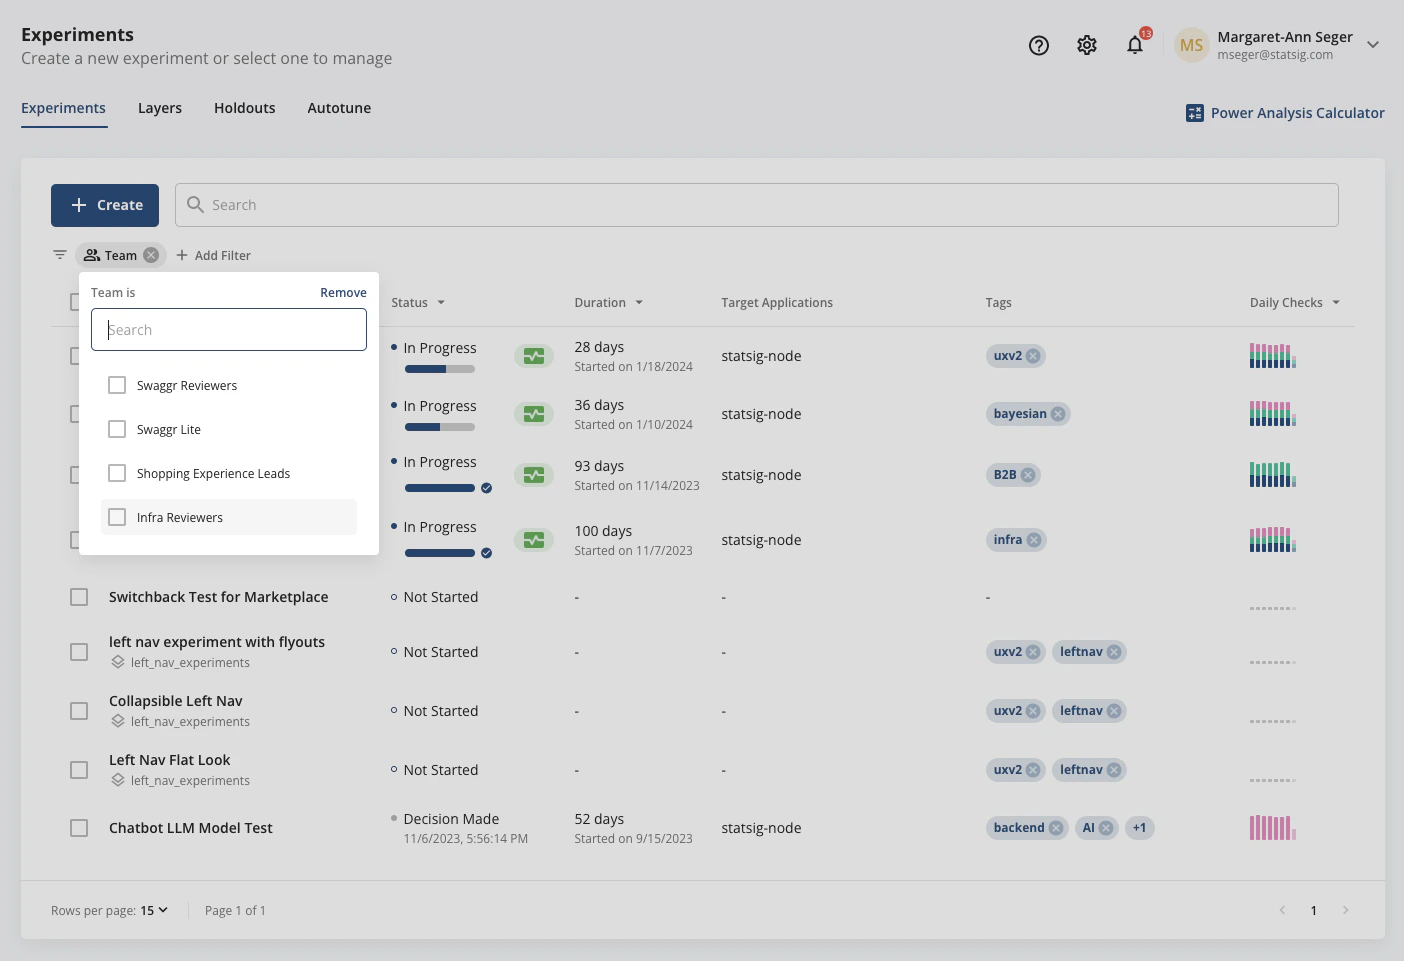Switch to the Layers tab
1404x961 pixels.
click(159, 108)
